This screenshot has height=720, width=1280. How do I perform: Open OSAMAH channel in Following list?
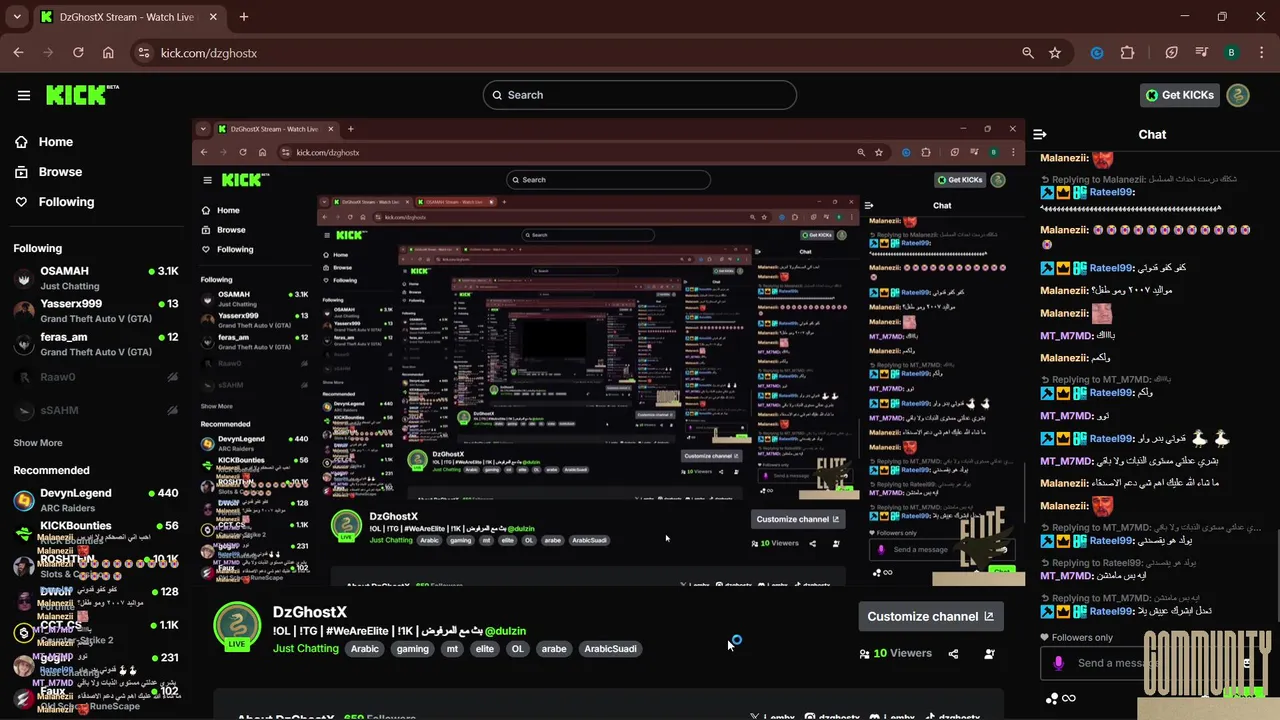pos(96,278)
